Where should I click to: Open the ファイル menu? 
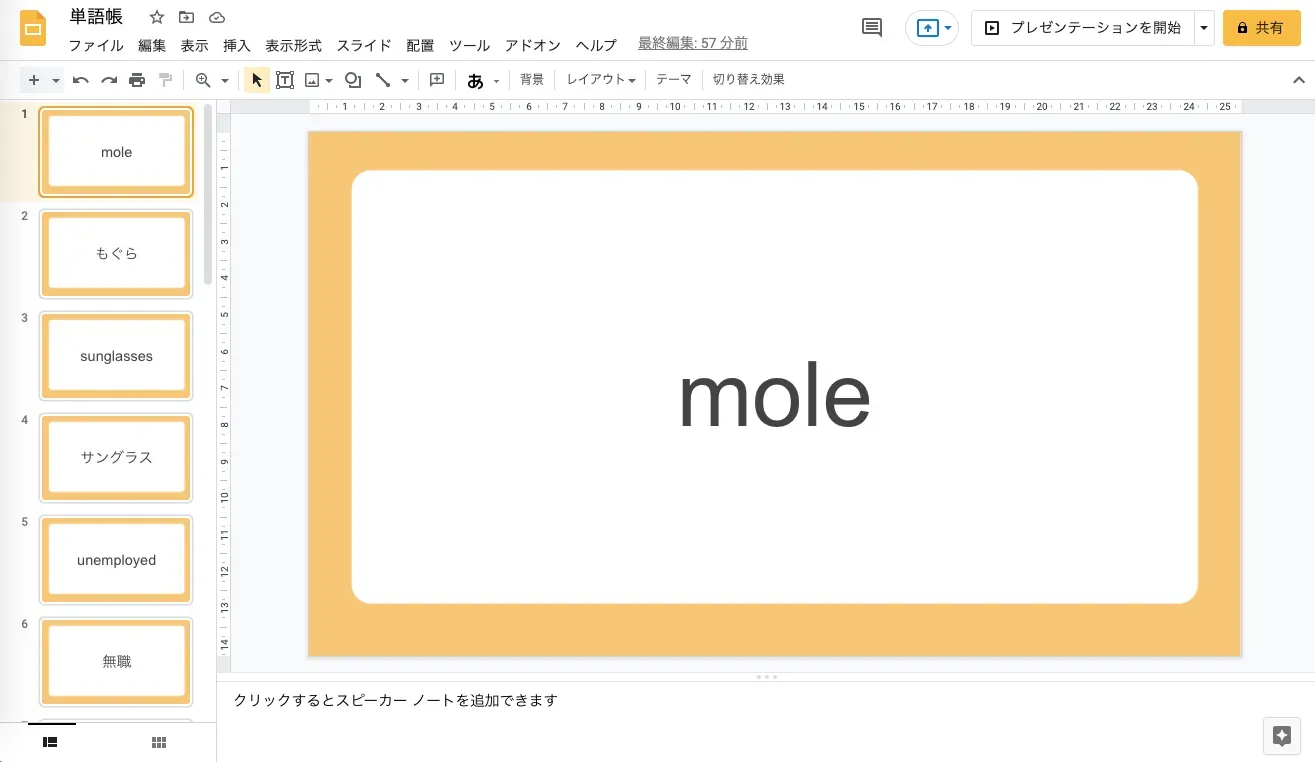(x=96, y=45)
